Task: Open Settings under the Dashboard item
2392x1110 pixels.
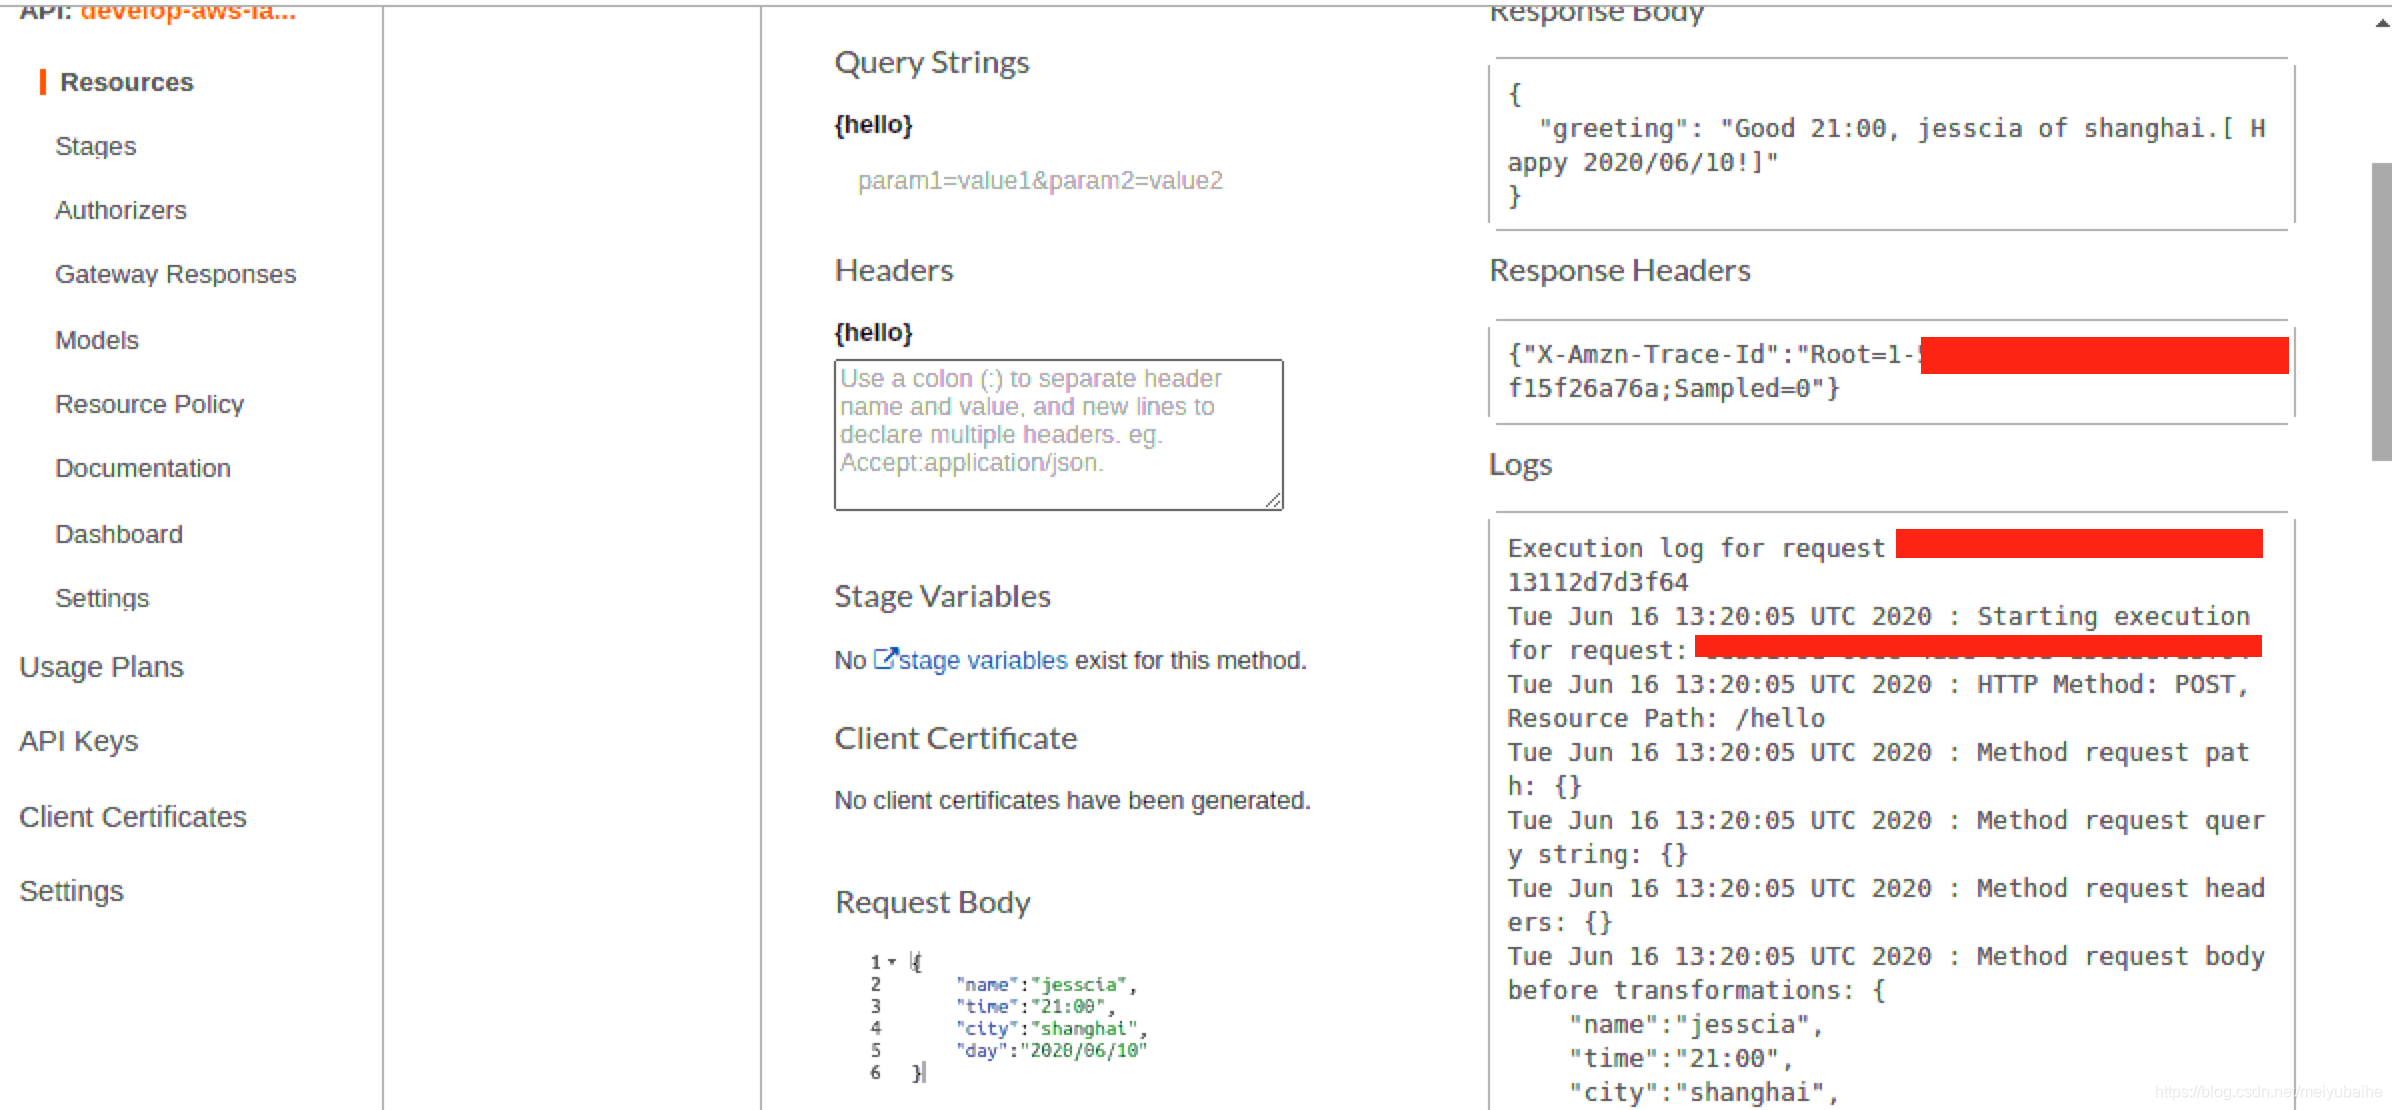Action: 101,598
